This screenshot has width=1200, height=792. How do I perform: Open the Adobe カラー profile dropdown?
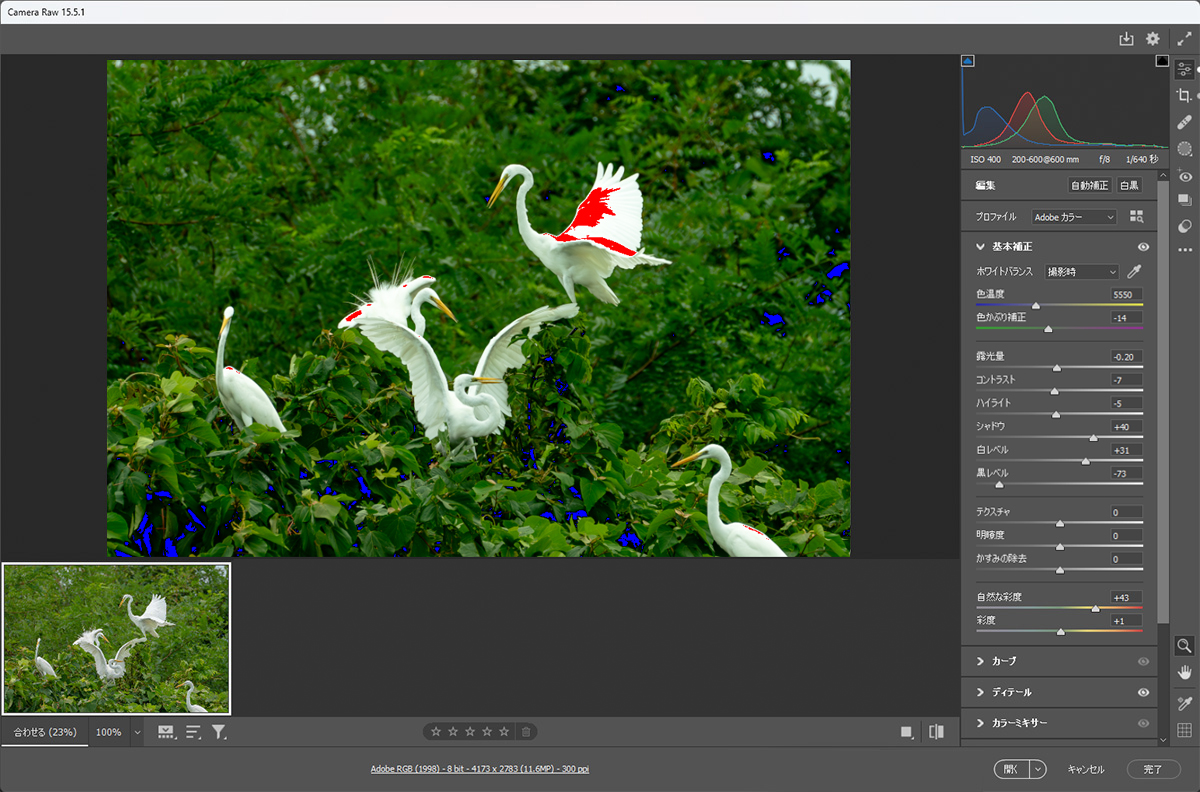pos(1074,217)
